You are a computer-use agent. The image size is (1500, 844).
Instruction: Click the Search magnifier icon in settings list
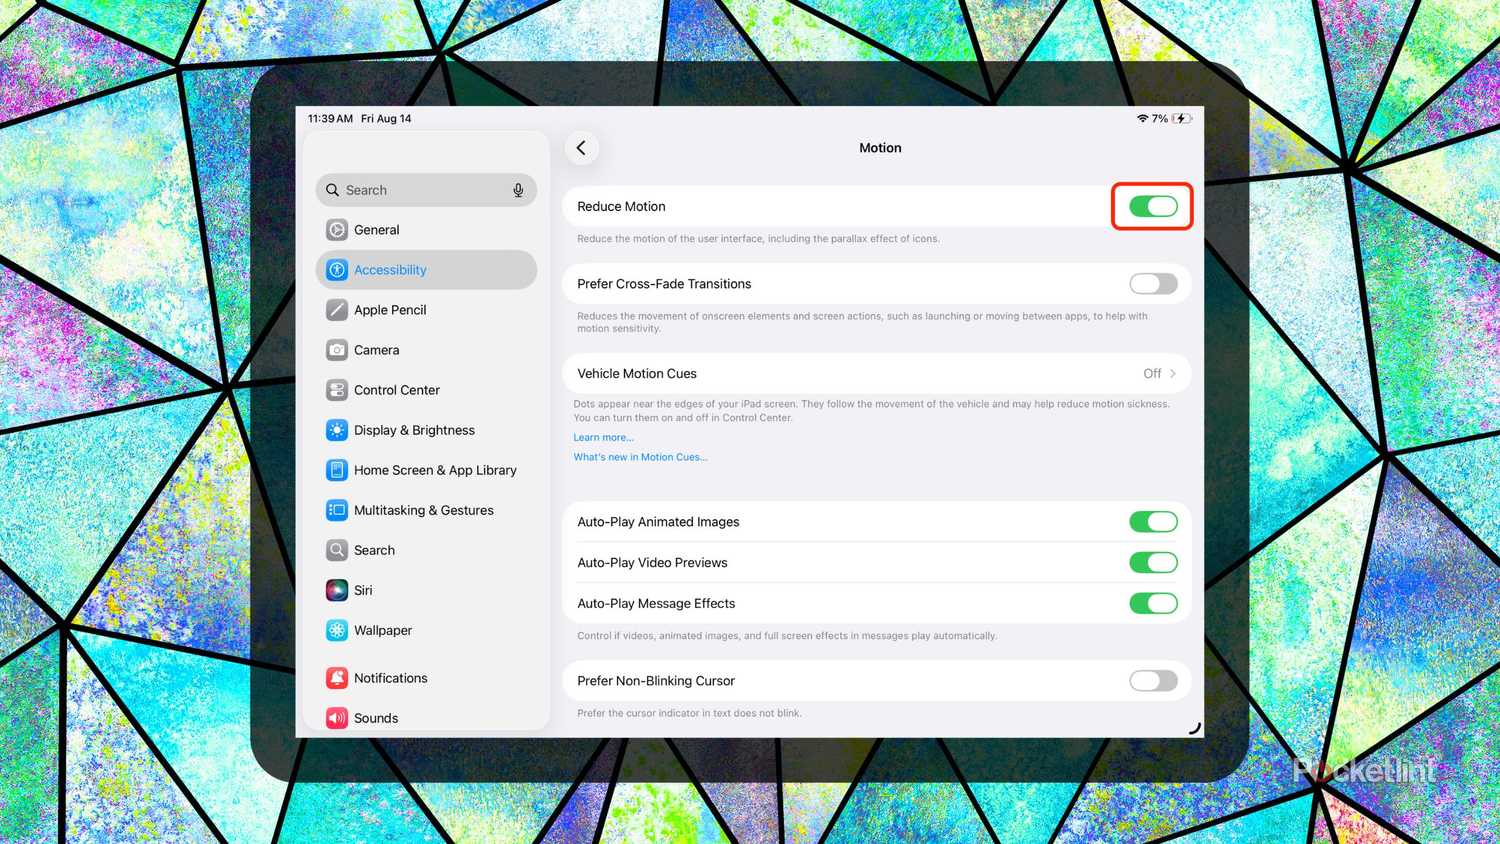click(337, 550)
